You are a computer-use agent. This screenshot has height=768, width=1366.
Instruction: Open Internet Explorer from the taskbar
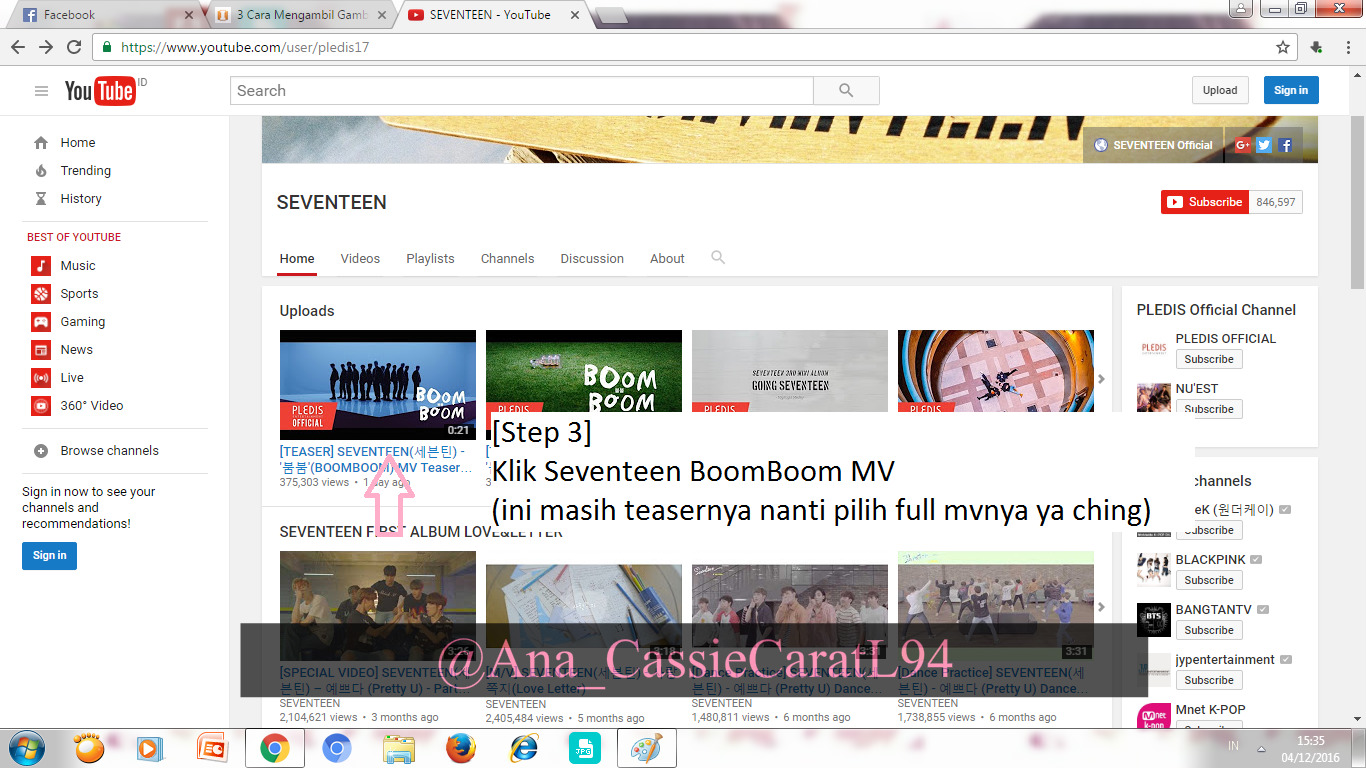click(x=523, y=748)
